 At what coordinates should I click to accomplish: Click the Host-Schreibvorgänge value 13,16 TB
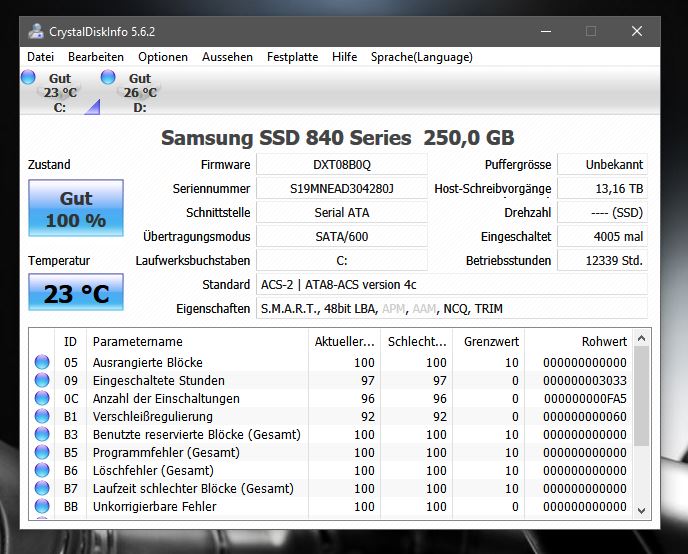click(x=602, y=189)
